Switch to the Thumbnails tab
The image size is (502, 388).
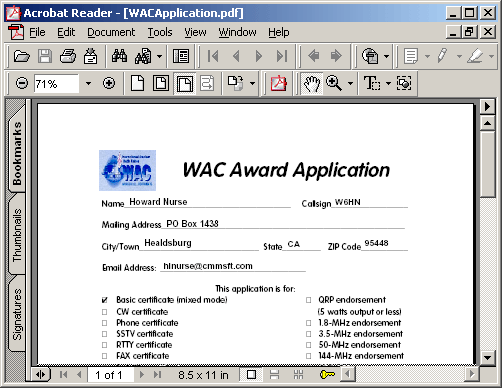(17, 235)
